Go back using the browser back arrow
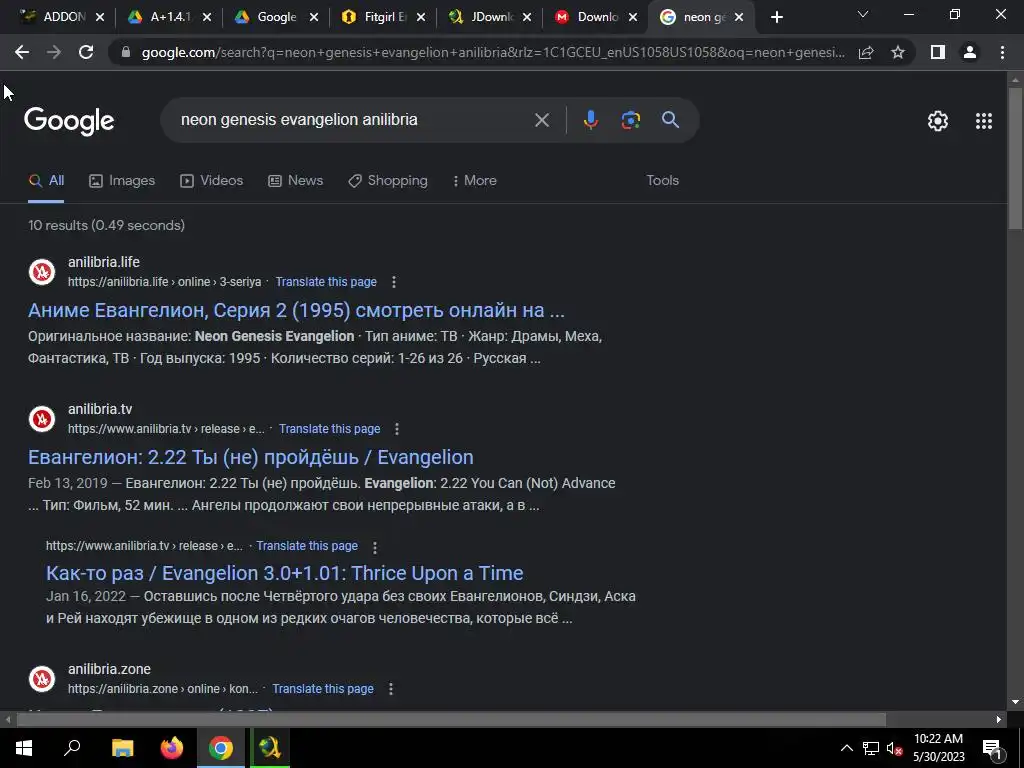 [x=22, y=52]
